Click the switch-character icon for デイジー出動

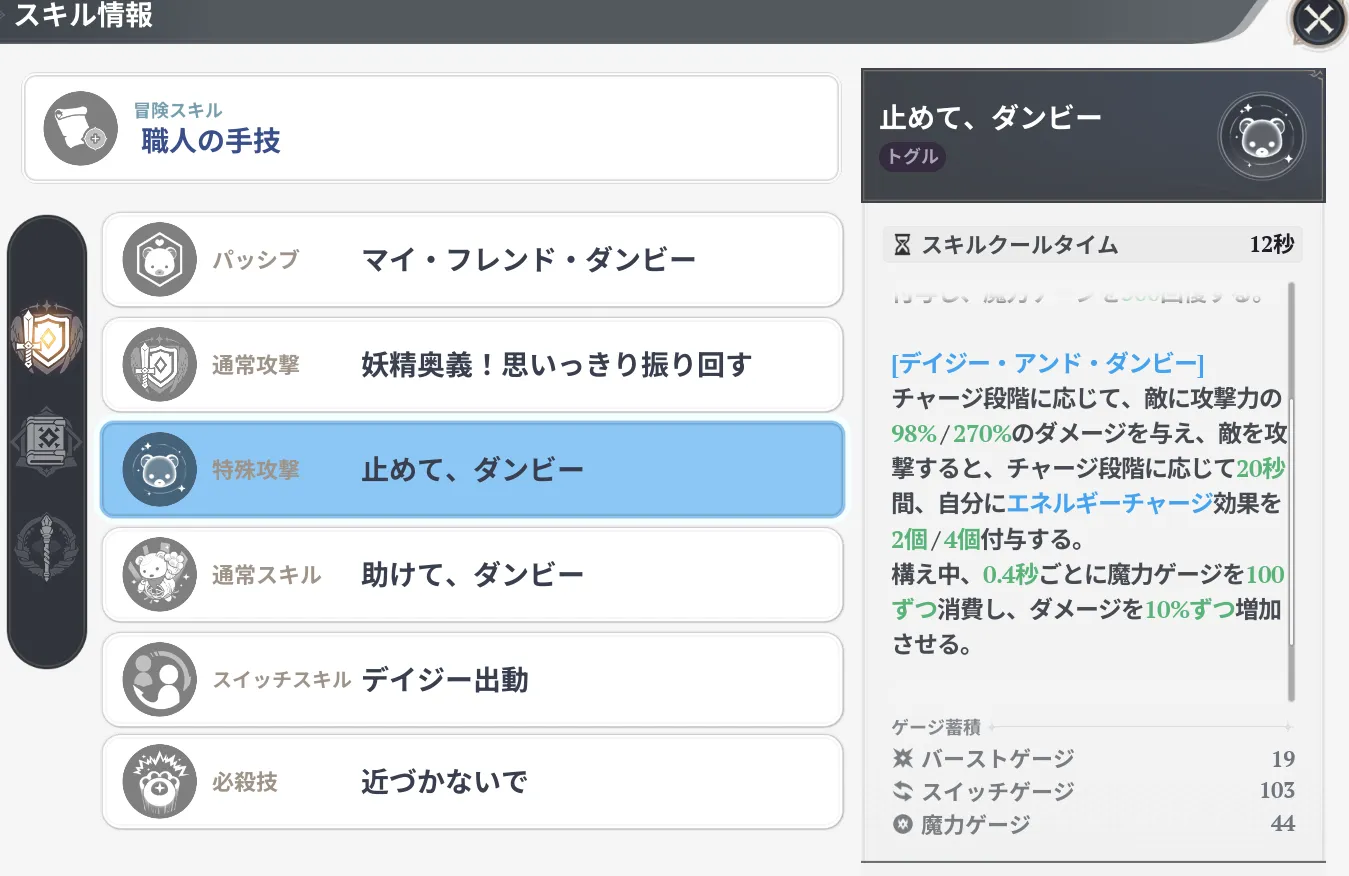coord(159,680)
